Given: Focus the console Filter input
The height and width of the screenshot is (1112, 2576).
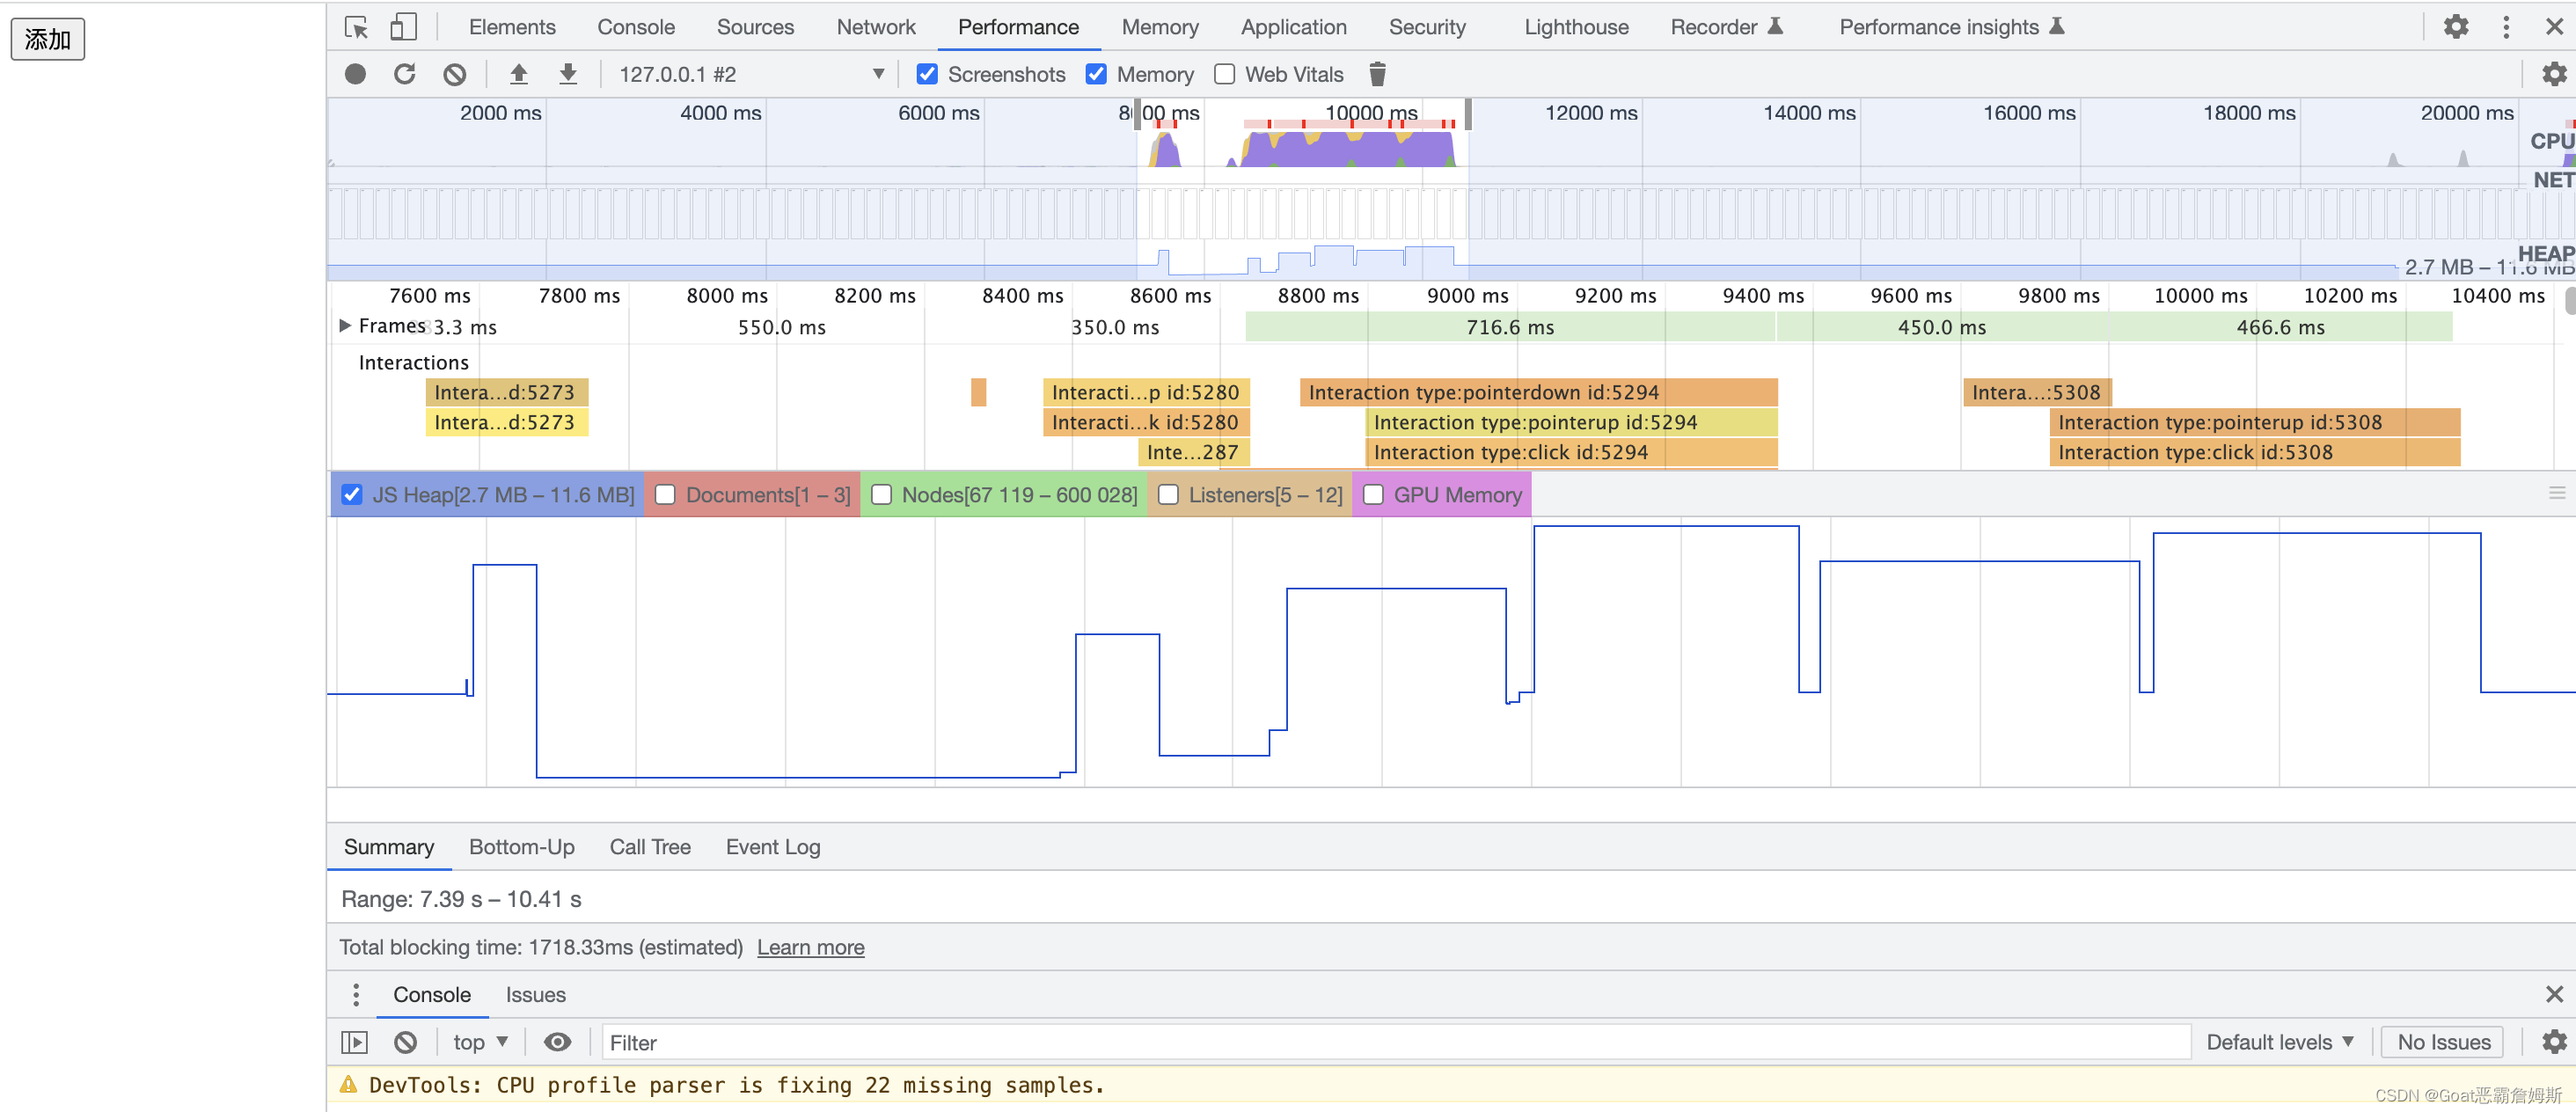Looking at the screenshot, I should pos(1395,1042).
